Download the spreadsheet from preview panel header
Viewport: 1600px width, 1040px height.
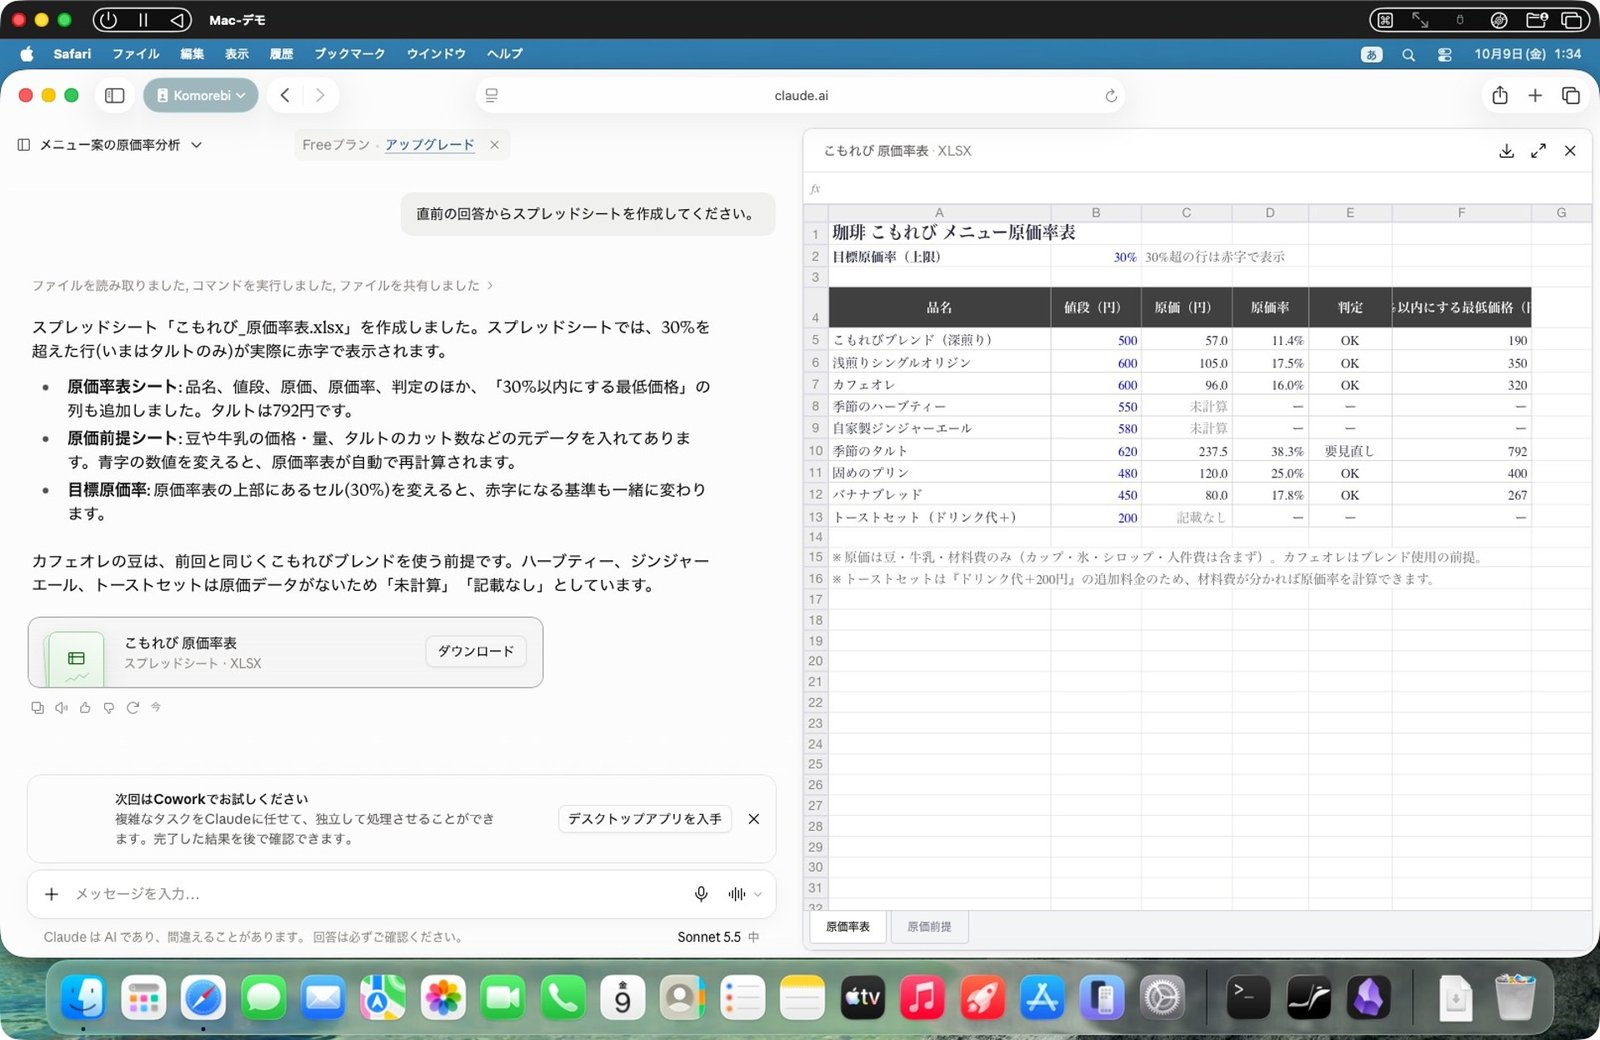pyautogui.click(x=1506, y=151)
